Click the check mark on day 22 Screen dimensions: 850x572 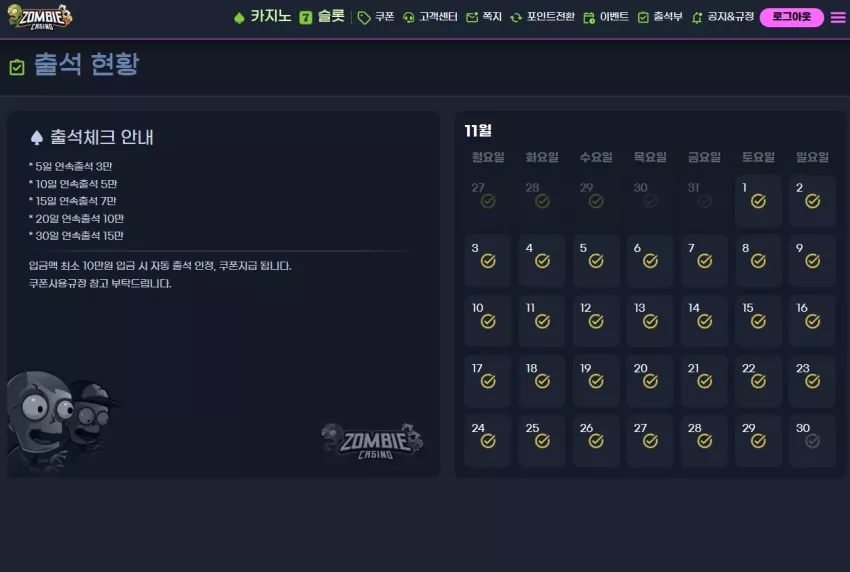[x=758, y=381]
